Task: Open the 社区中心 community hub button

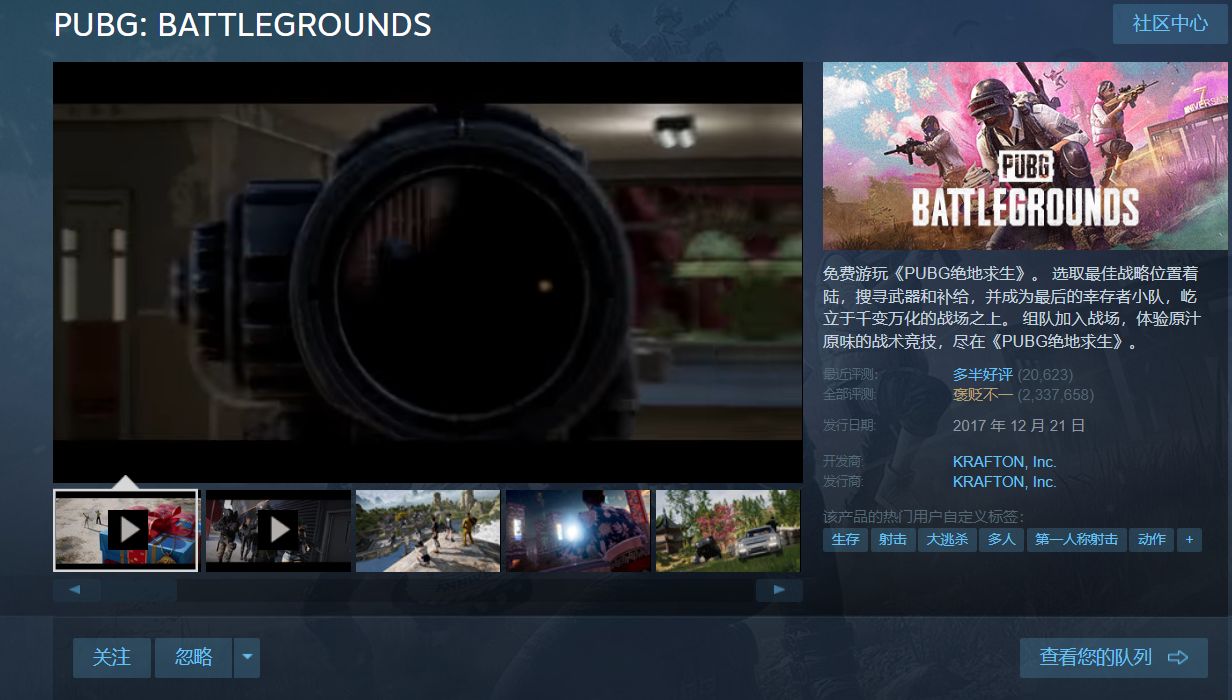Action: (x=1170, y=24)
